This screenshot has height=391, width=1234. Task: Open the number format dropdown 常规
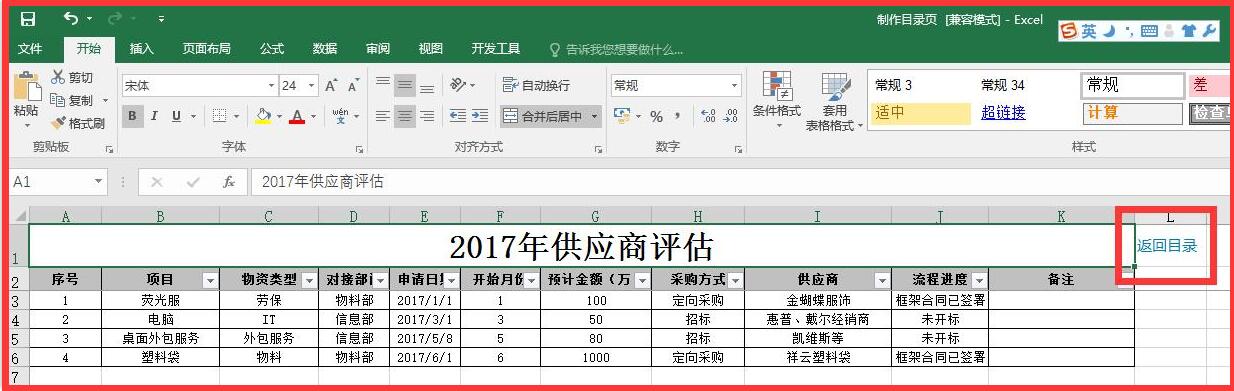point(735,86)
